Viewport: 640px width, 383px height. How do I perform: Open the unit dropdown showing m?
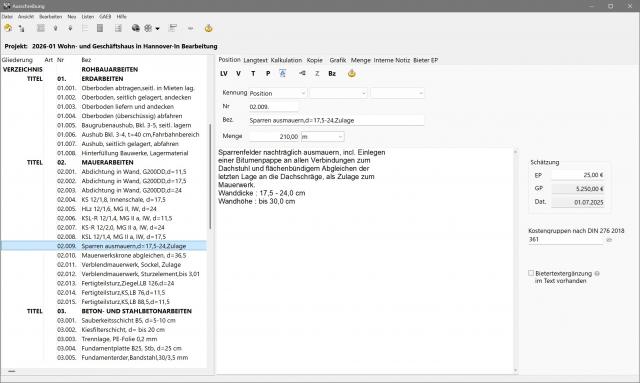[322, 136]
